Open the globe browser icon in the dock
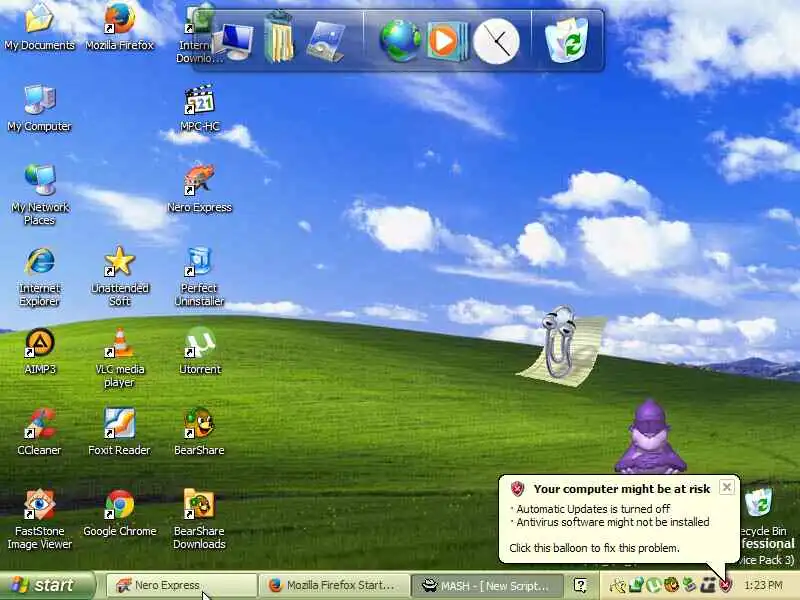 400,40
